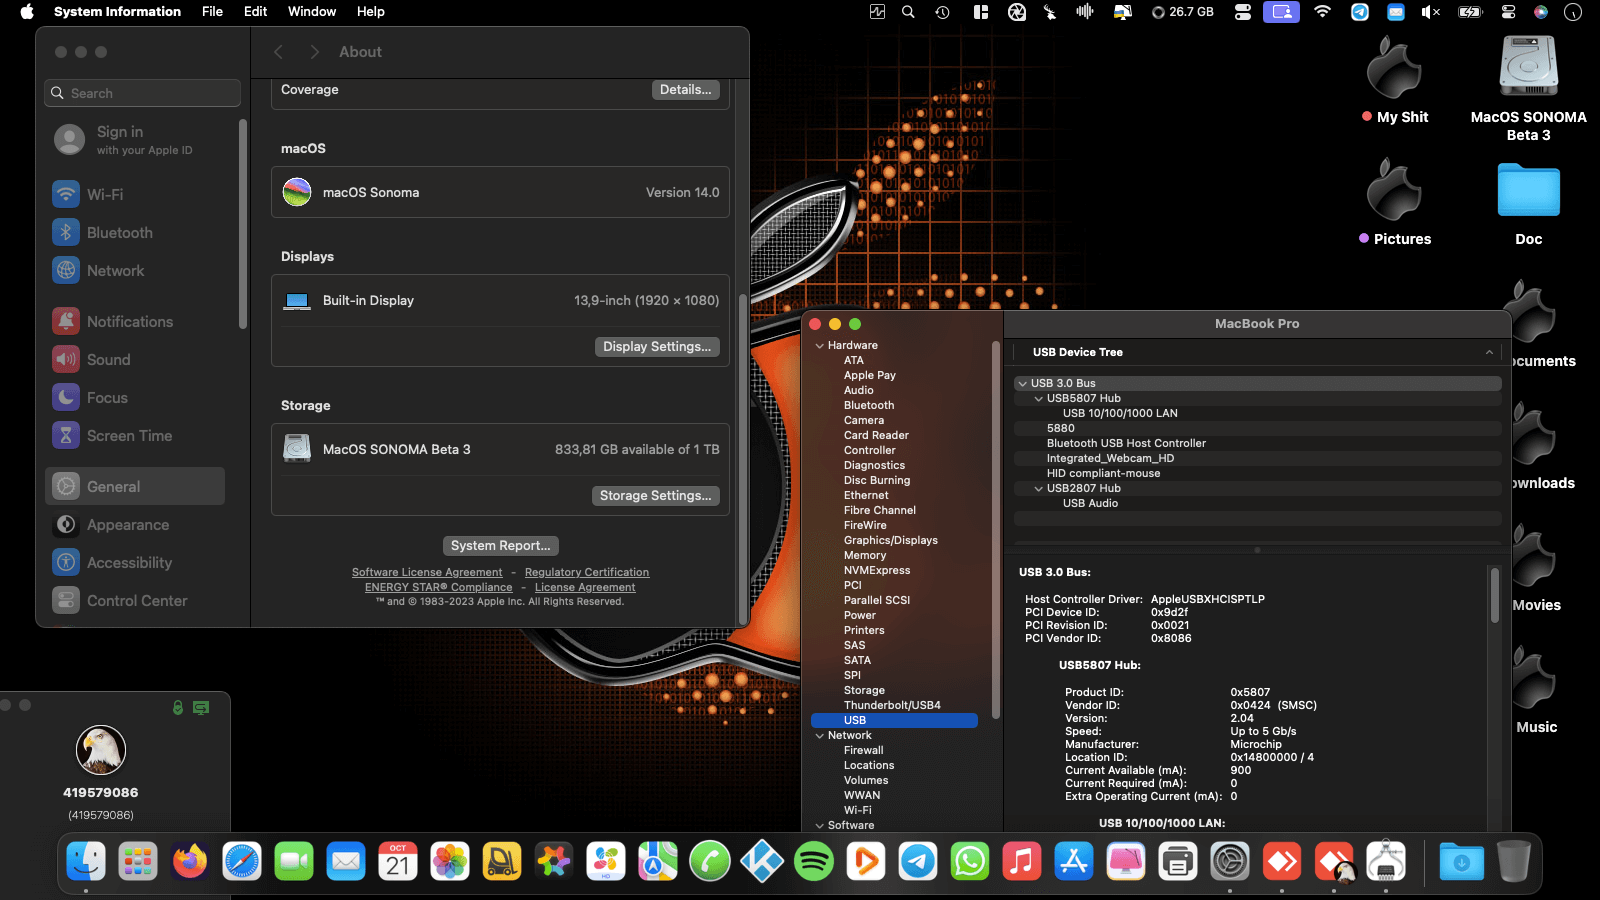This screenshot has width=1600, height=900.
Task: Click the System Settings sidebar scrollbar
Action: point(243,225)
